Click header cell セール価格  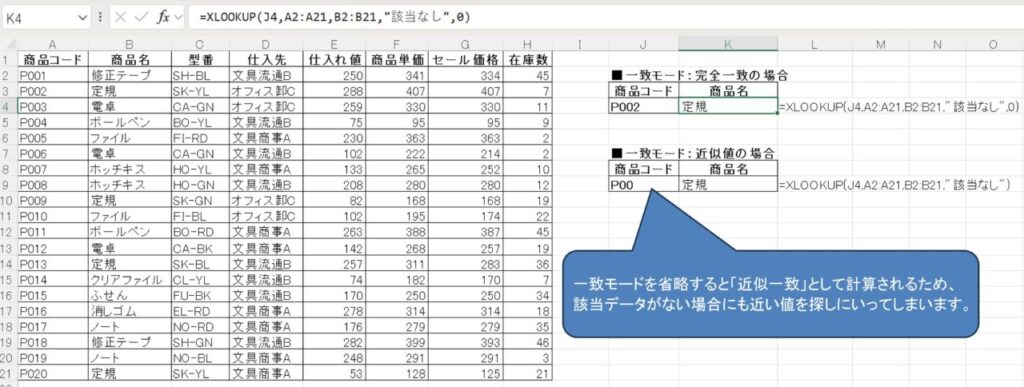point(465,60)
